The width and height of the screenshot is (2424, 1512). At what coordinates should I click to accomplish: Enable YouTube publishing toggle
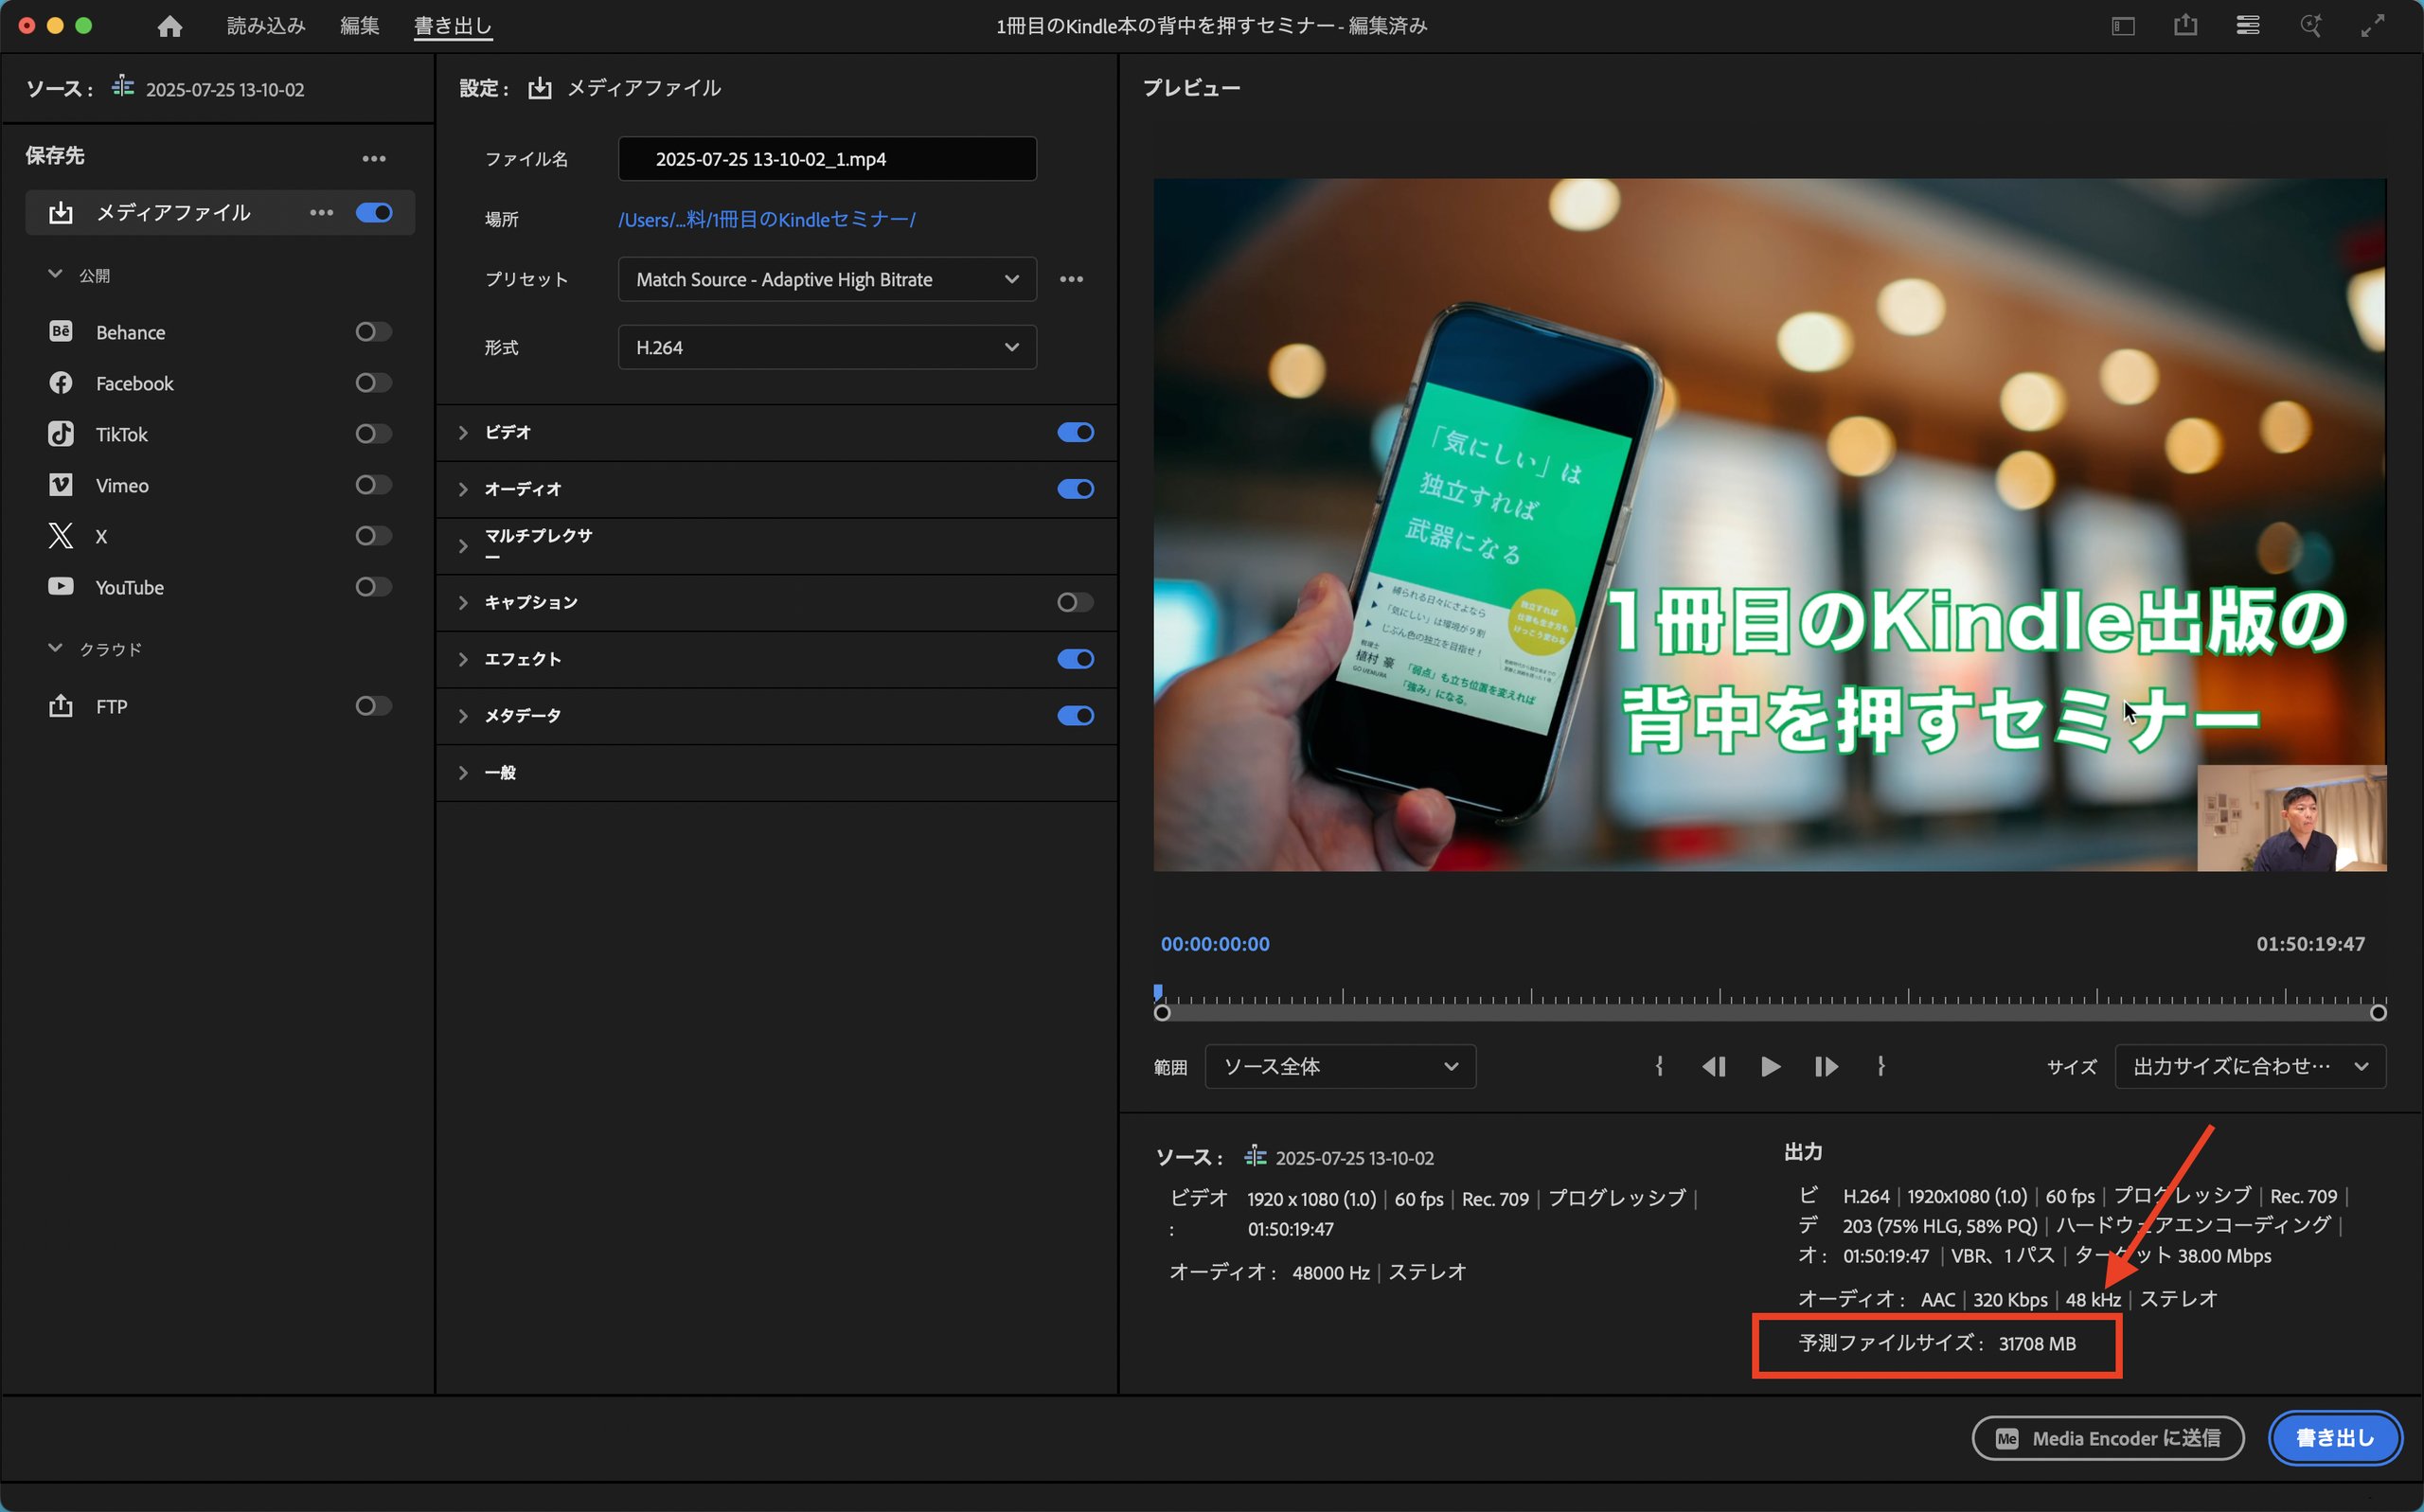pyautogui.click(x=374, y=586)
